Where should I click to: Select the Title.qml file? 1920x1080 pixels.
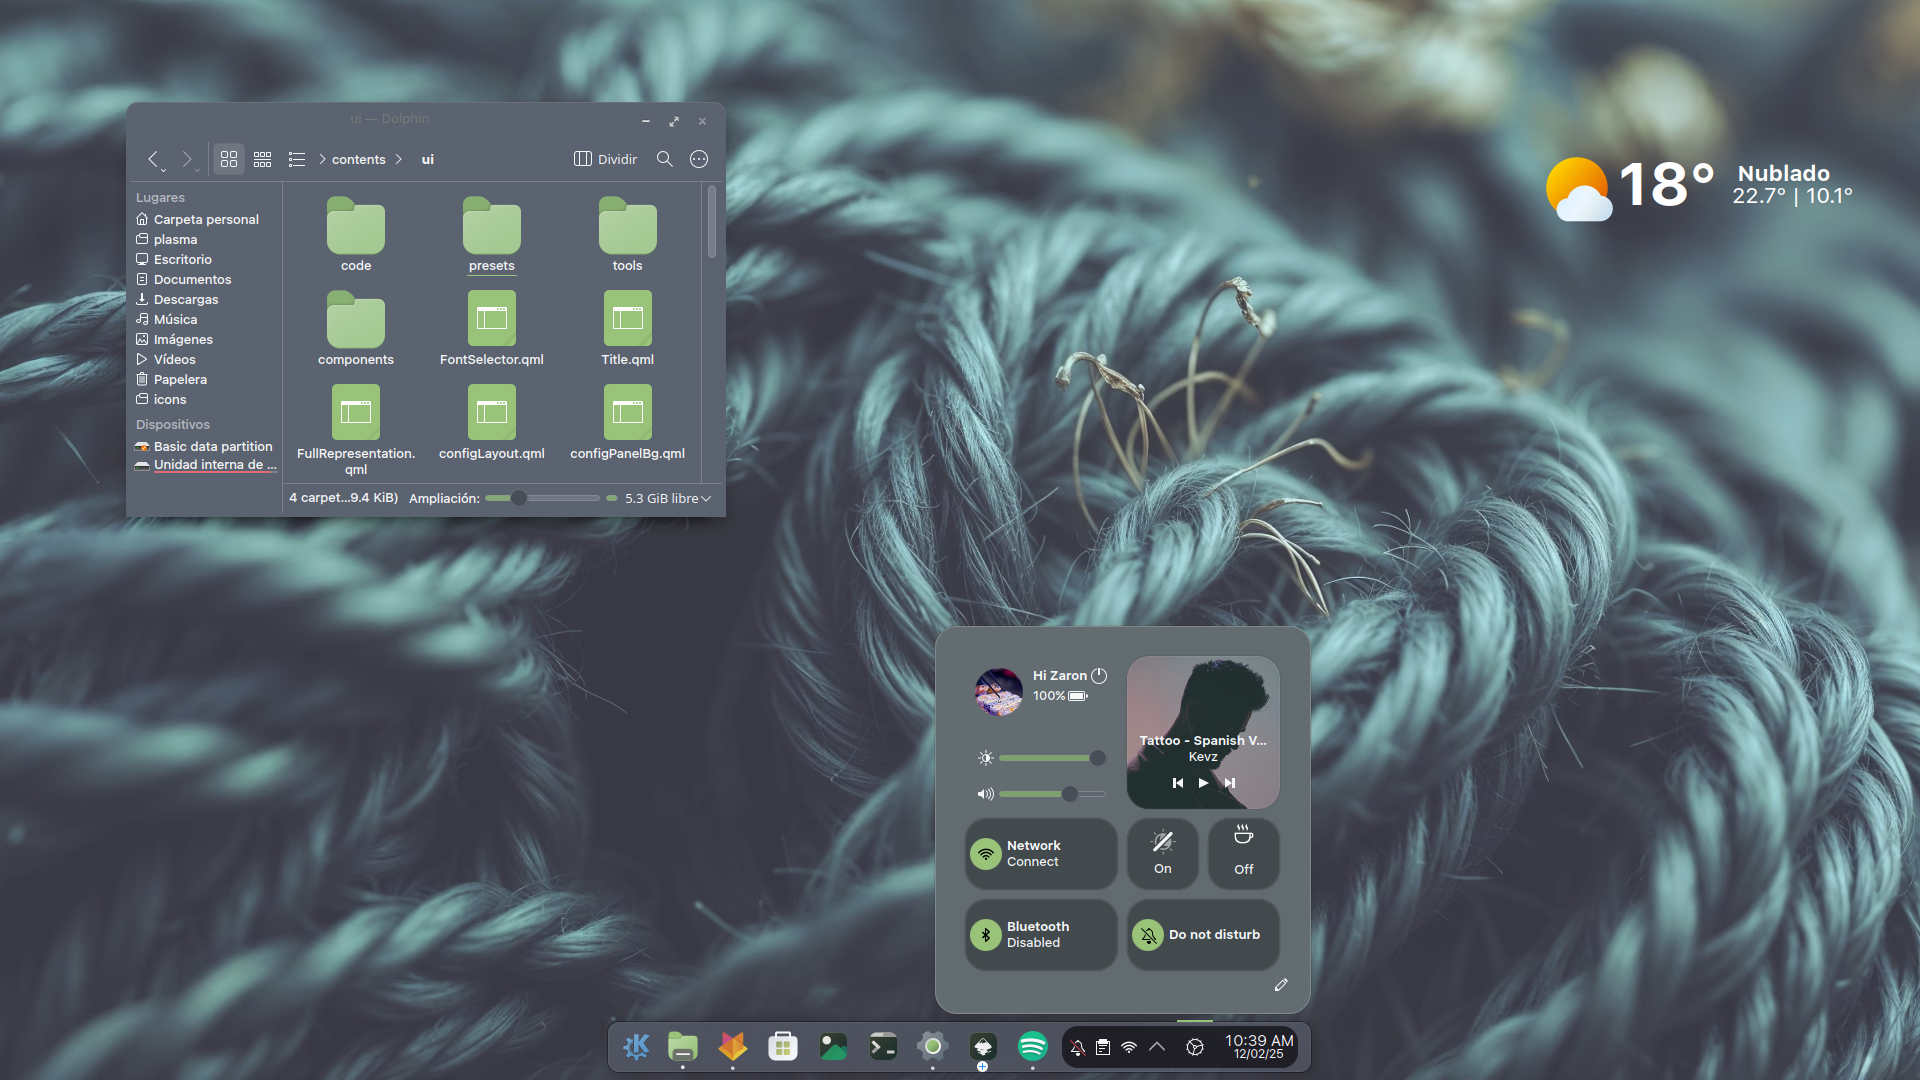628,328
